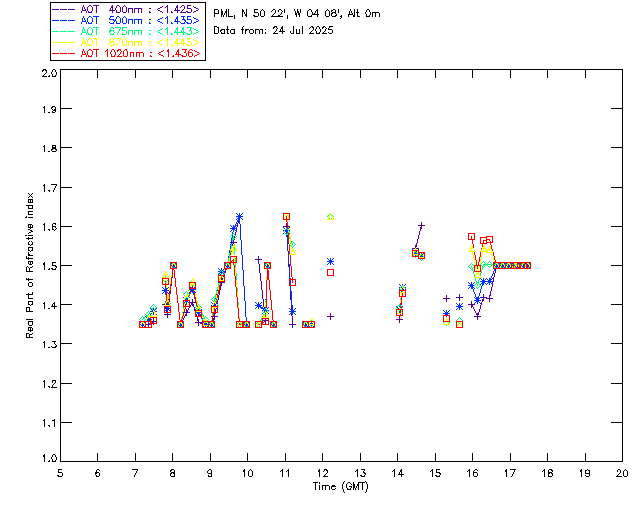The image size is (640, 512).
Task: Click the x-axis tick label 13
Action: (x=360, y=474)
